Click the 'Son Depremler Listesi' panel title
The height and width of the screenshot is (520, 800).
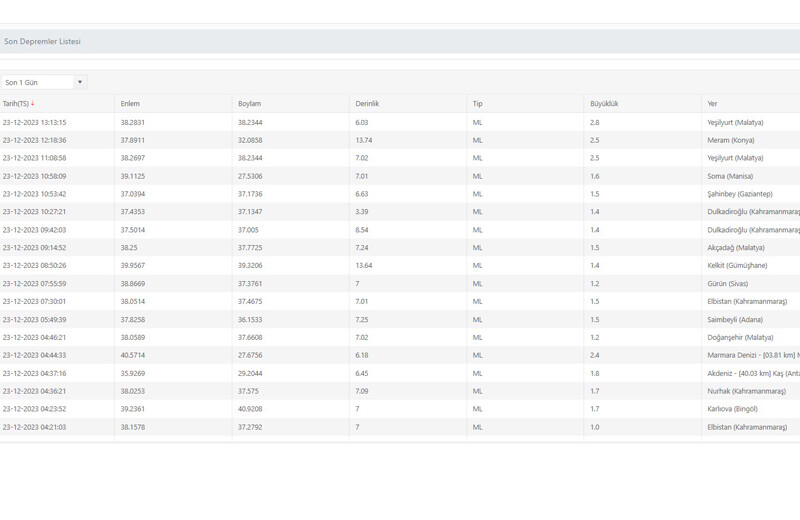pyautogui.click(x=42, y=42)
